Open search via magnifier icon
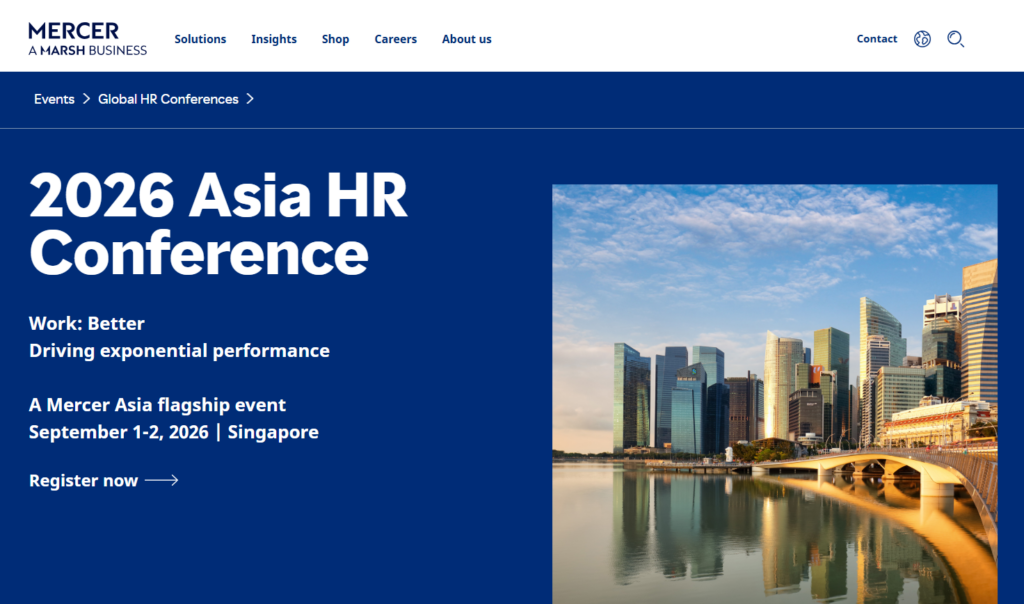Image resolution: width=1024 pixels, height=604 pixels. [955, 39]
